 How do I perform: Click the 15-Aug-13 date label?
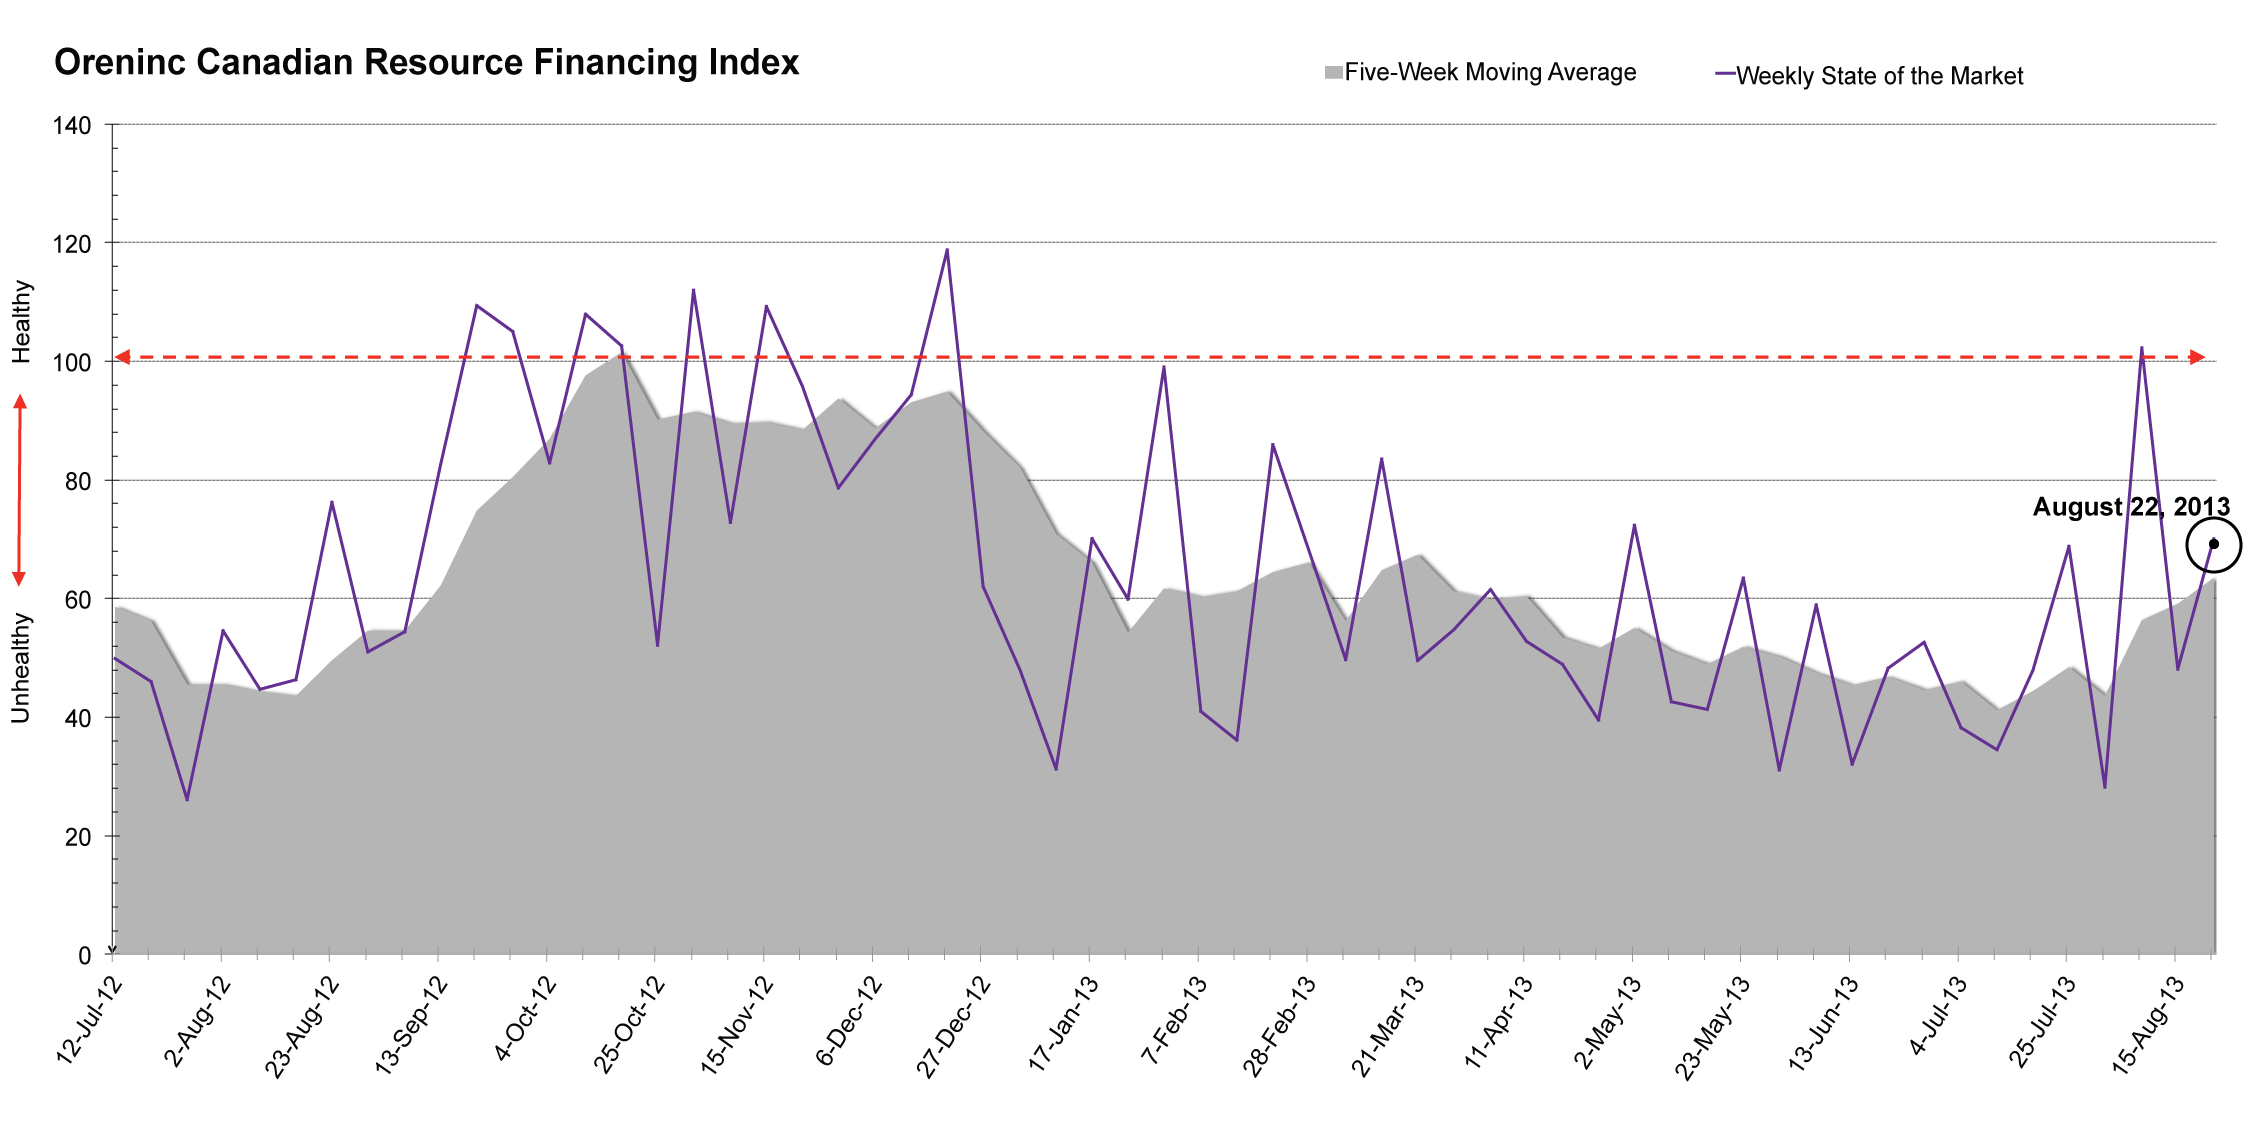[x=2149, y=1026]
